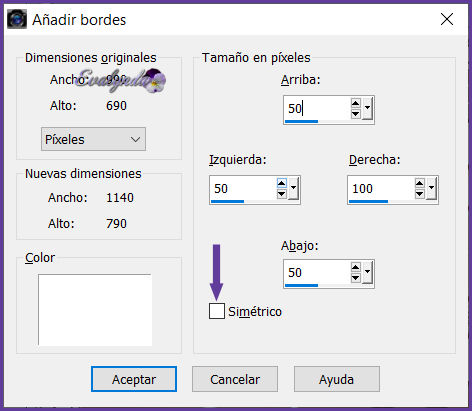Image resolution: width=472 pixels, height=411 pixels.
Task: Decrease the Abajo value with down arrow
Action: tap(356, 278)
